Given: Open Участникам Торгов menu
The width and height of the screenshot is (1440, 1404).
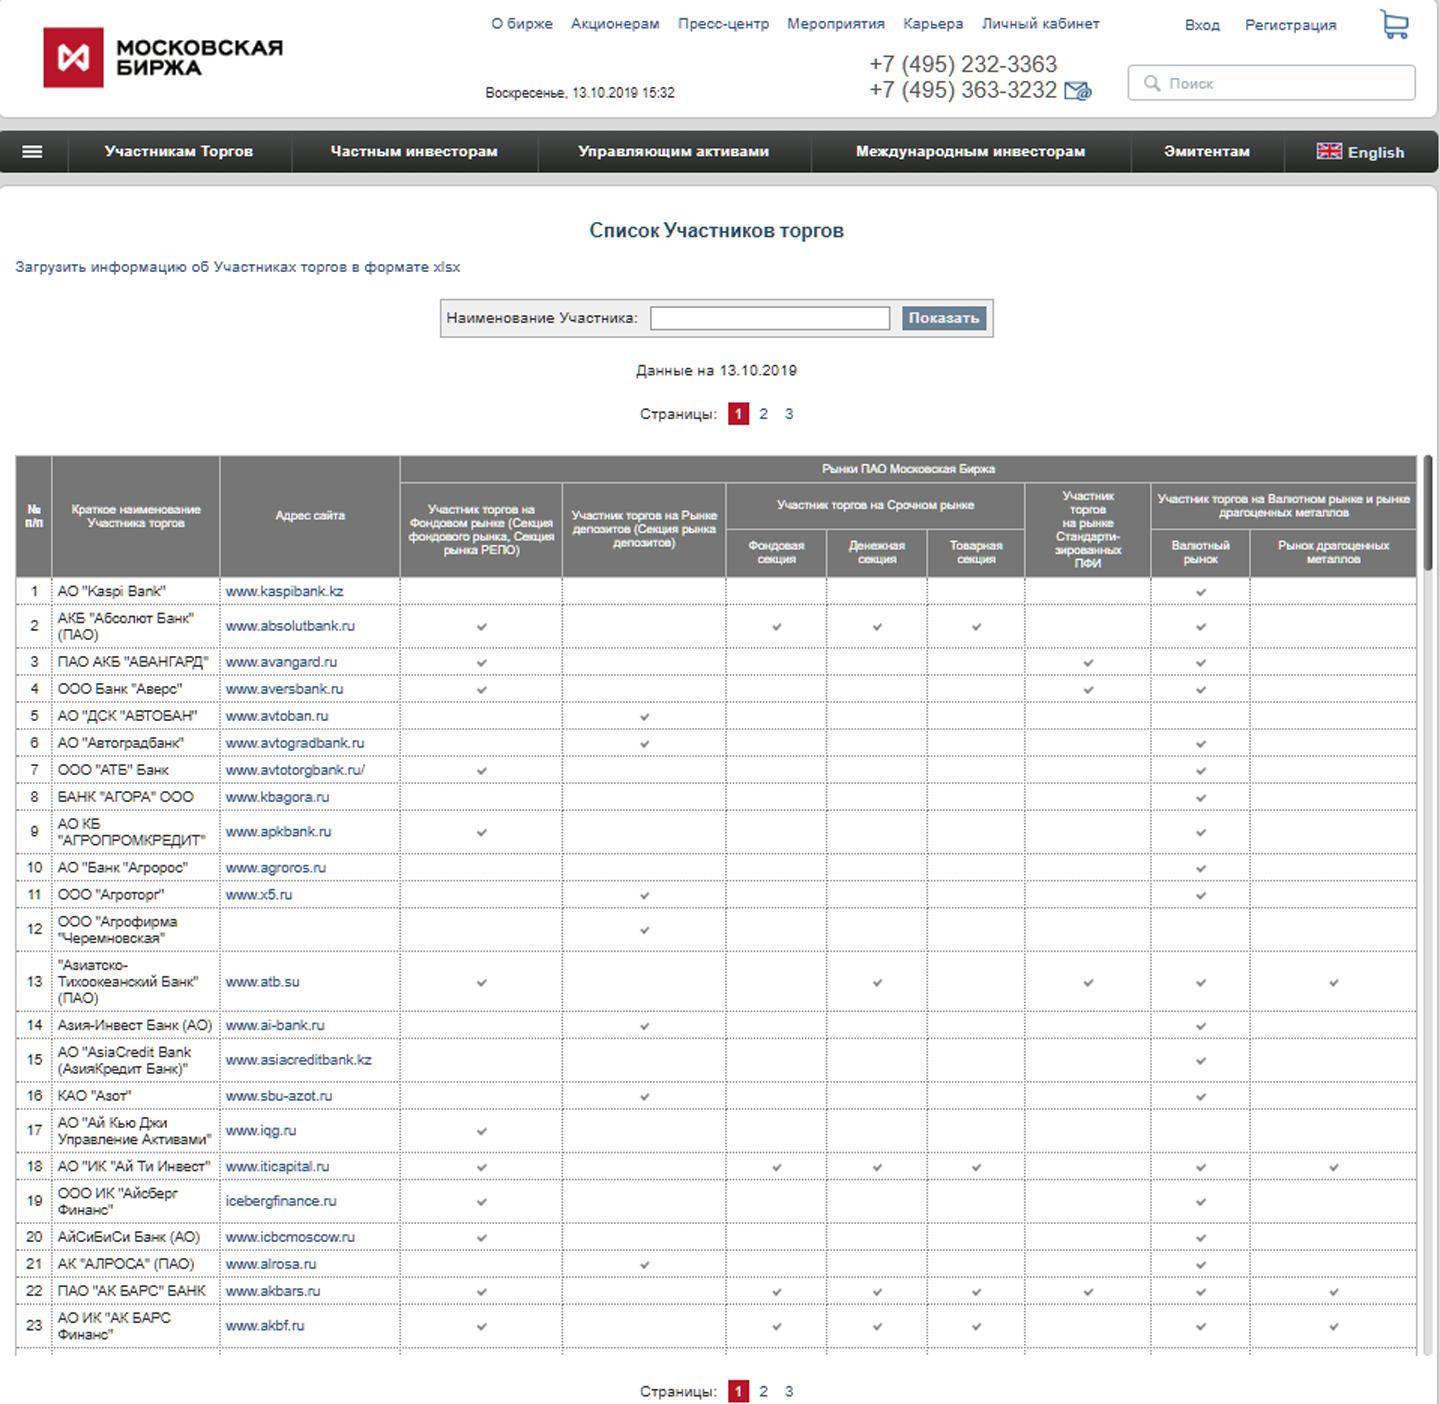Looking at the screenshot, I should click(x=179, y=152).
